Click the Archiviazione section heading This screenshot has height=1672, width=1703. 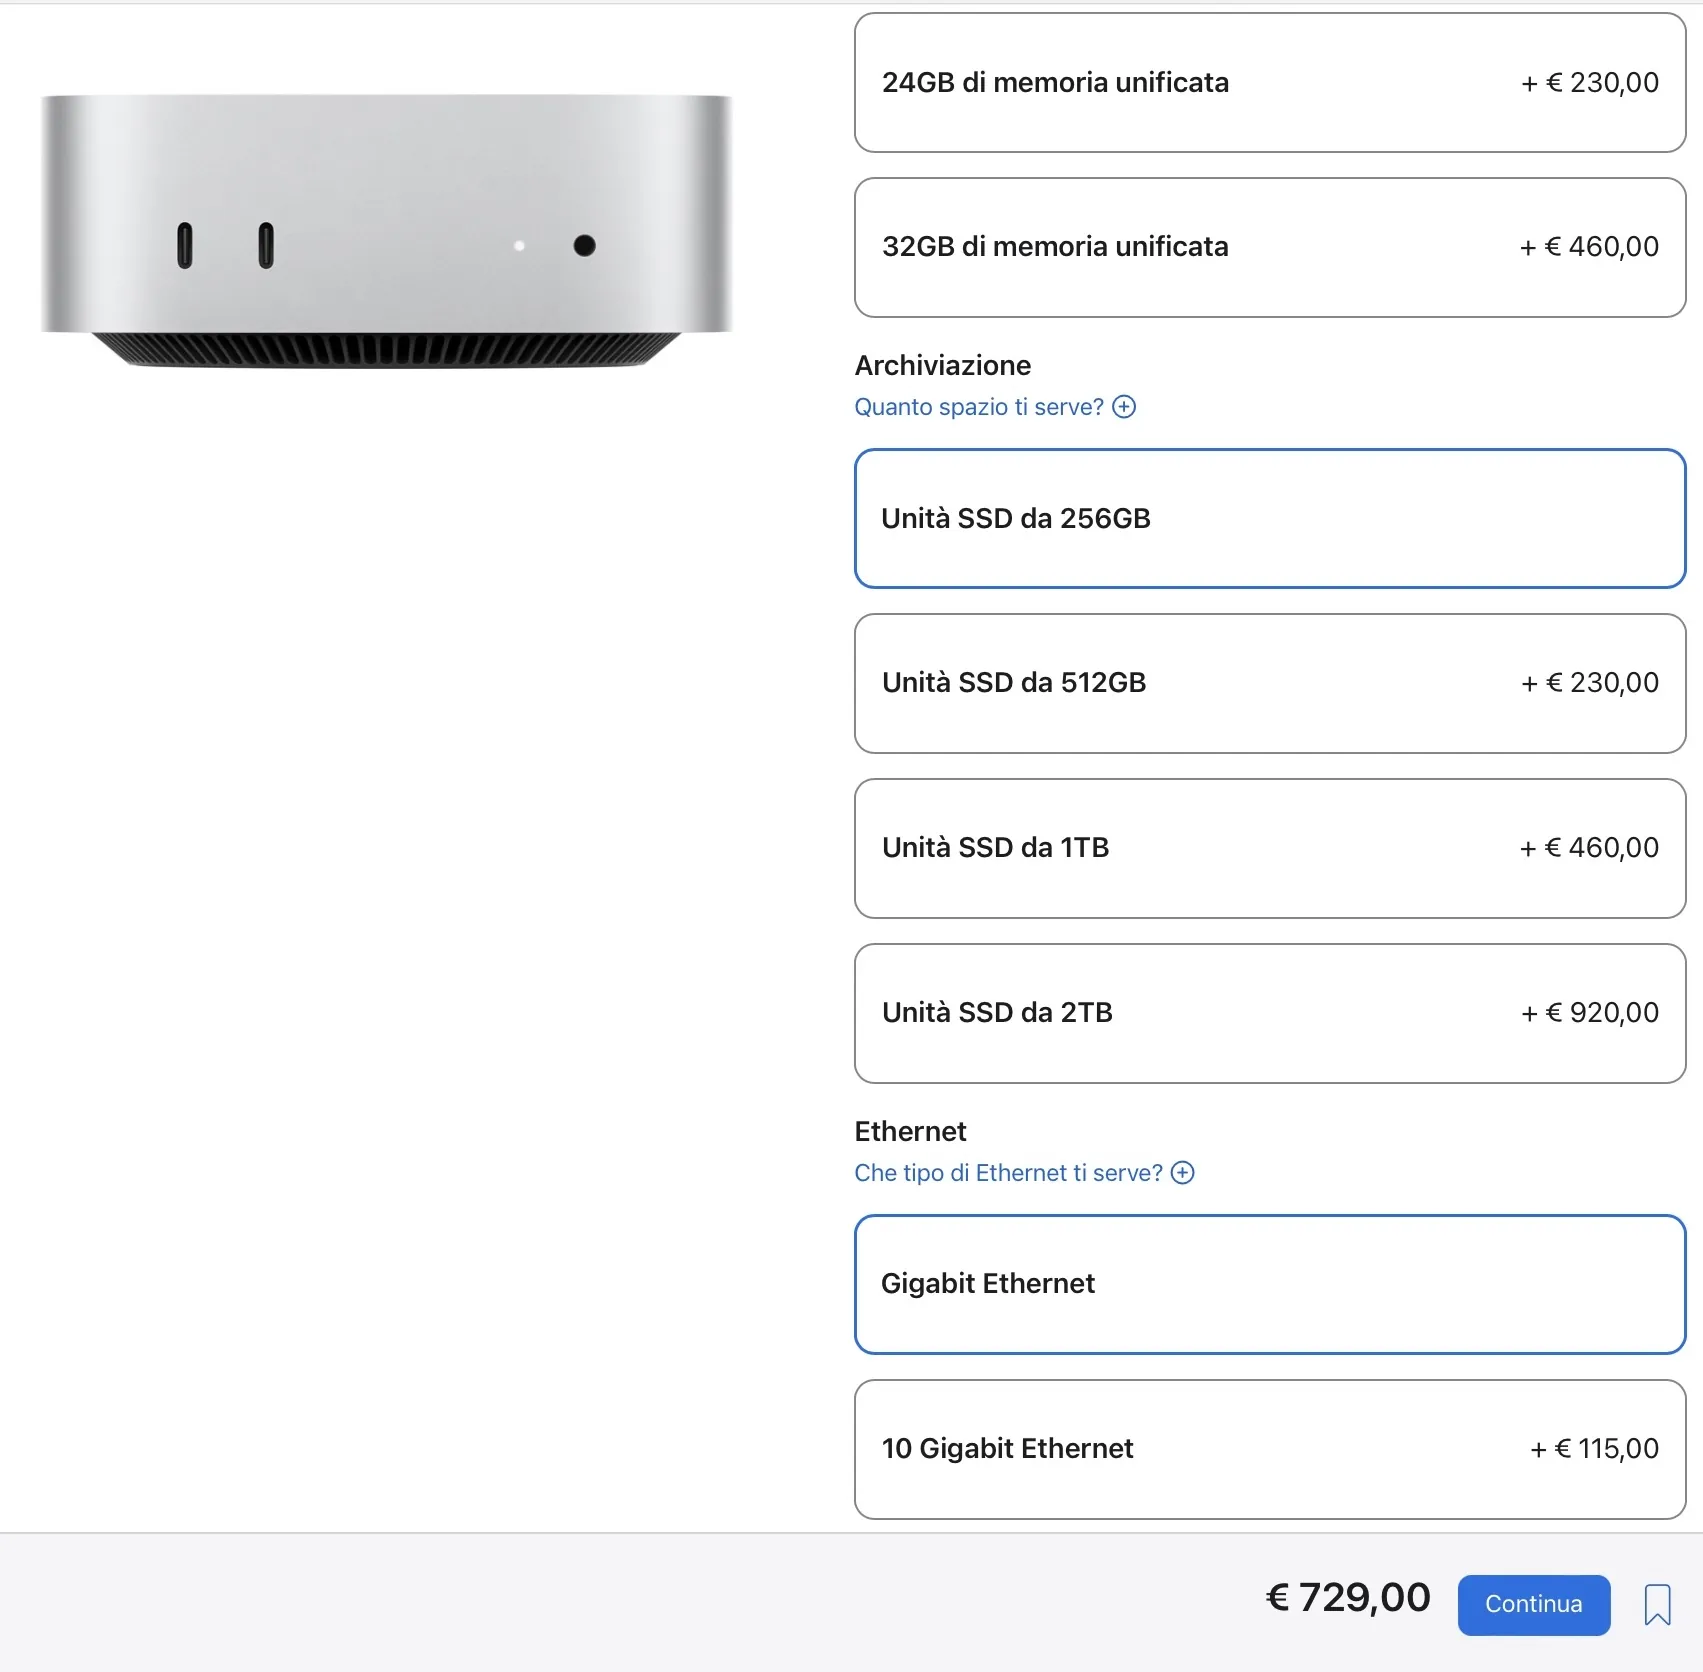(x=941, y=365)
